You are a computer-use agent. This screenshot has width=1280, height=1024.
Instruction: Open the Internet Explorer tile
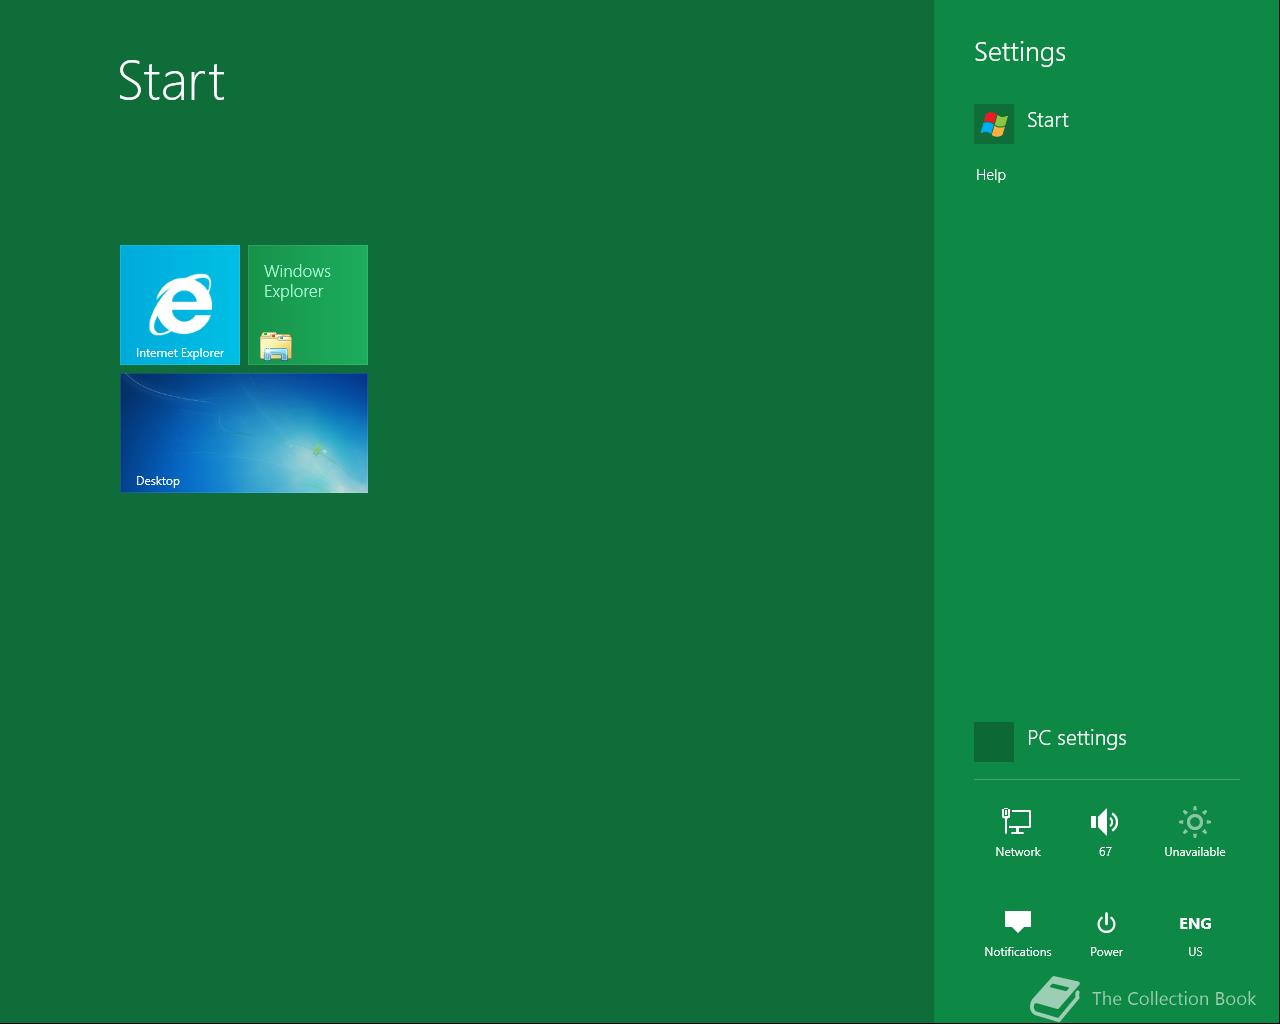coord(180,305)
